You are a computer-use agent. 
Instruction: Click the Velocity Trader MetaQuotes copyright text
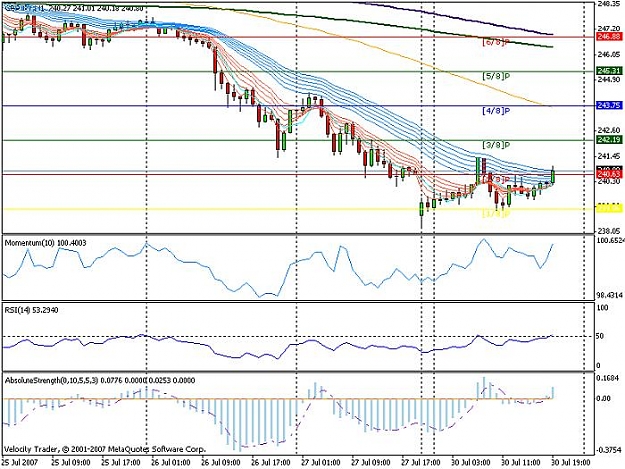104,449
